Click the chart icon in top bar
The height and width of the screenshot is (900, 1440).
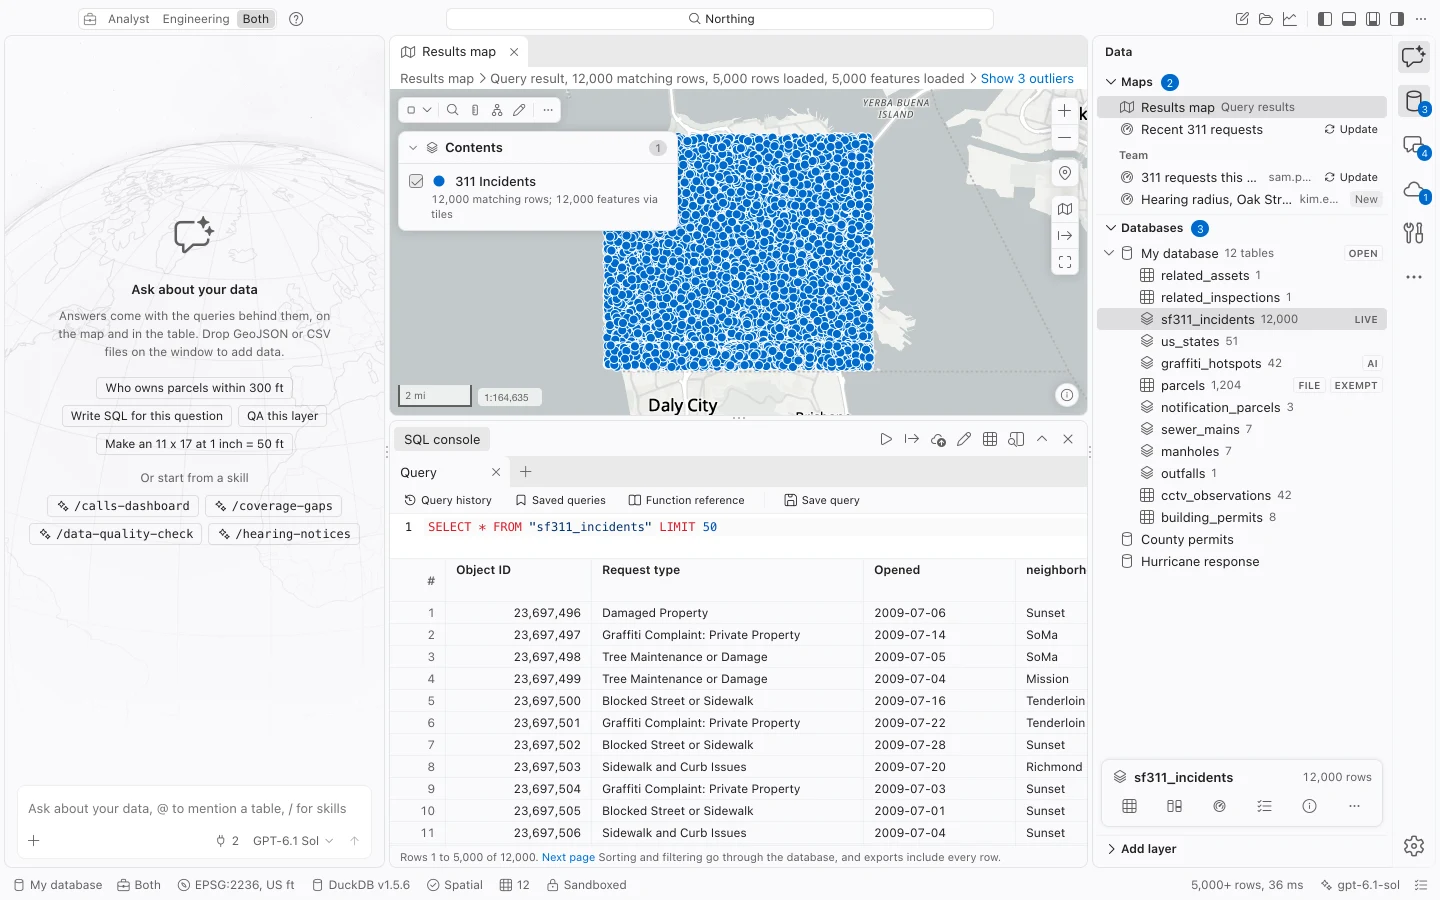tap(1290, 19)
